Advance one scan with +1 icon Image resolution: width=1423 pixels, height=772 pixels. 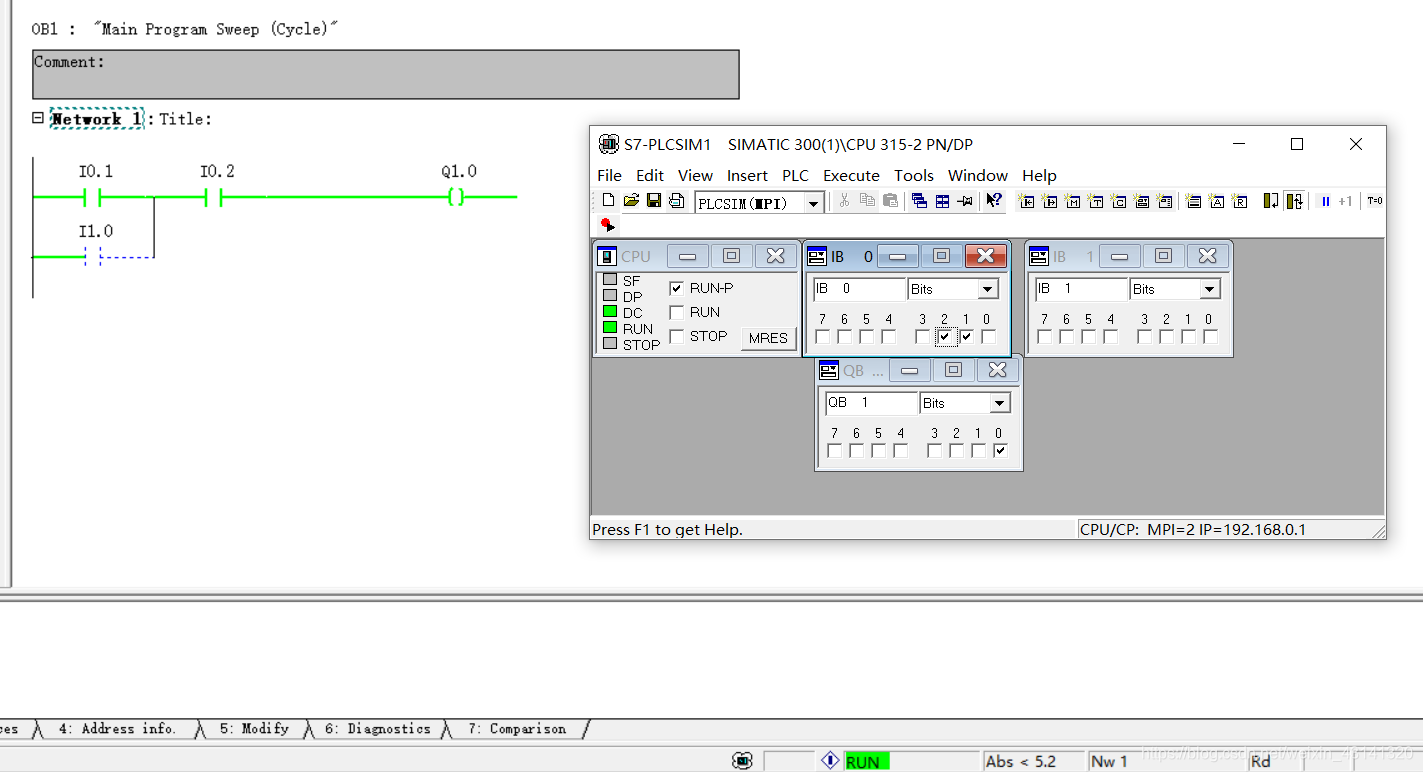1345,201
